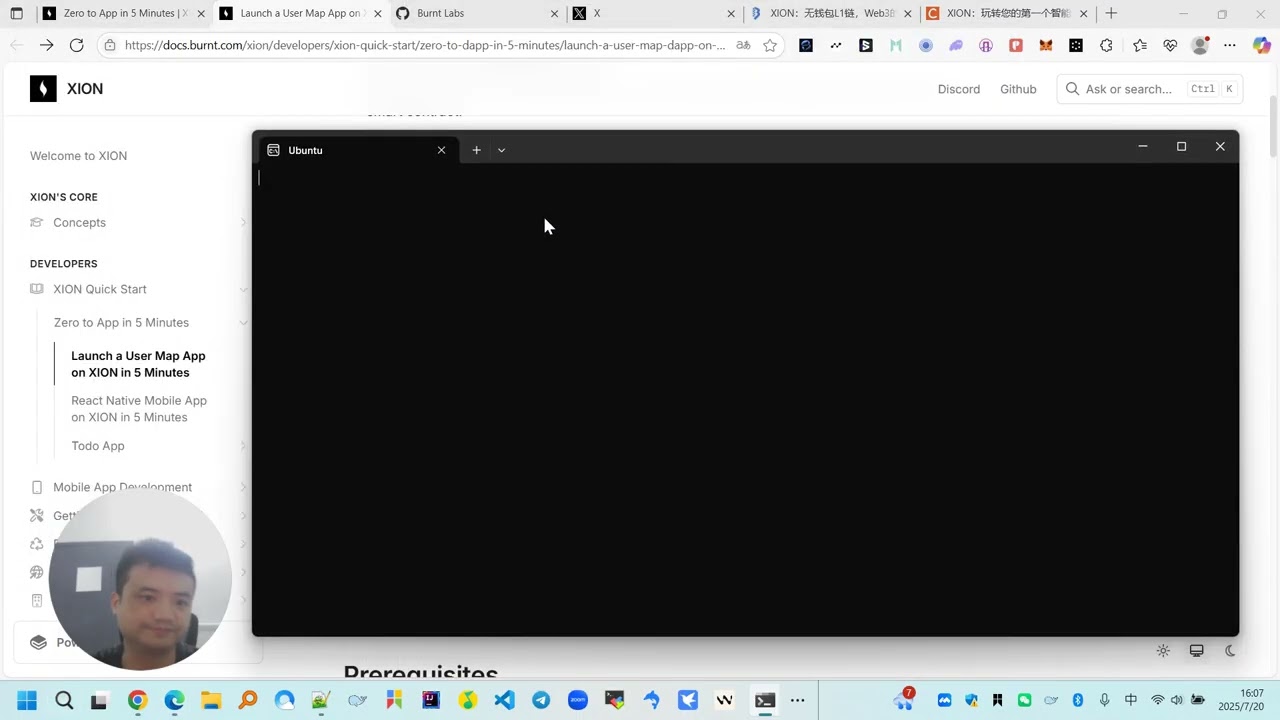Expand the Todo App chevron
Viewport: 1280px width, 720px height.
pos(243,446)
